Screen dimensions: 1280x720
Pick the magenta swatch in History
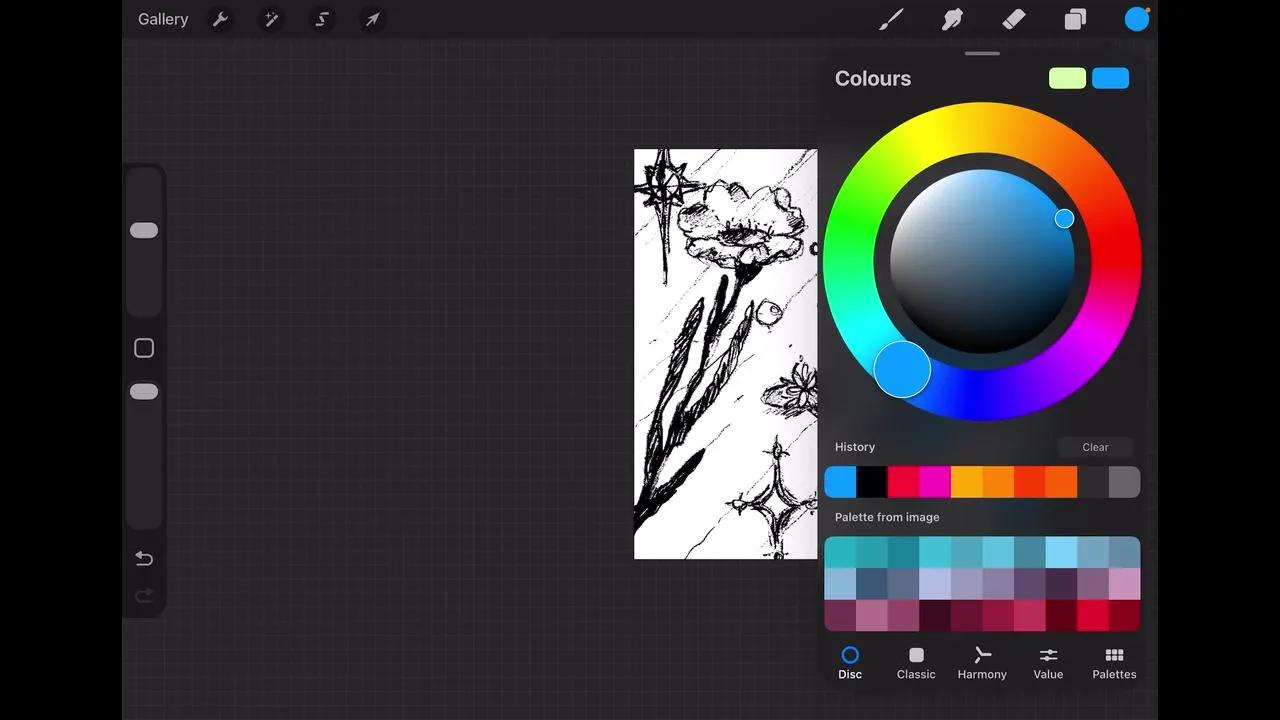pos(934,482)
